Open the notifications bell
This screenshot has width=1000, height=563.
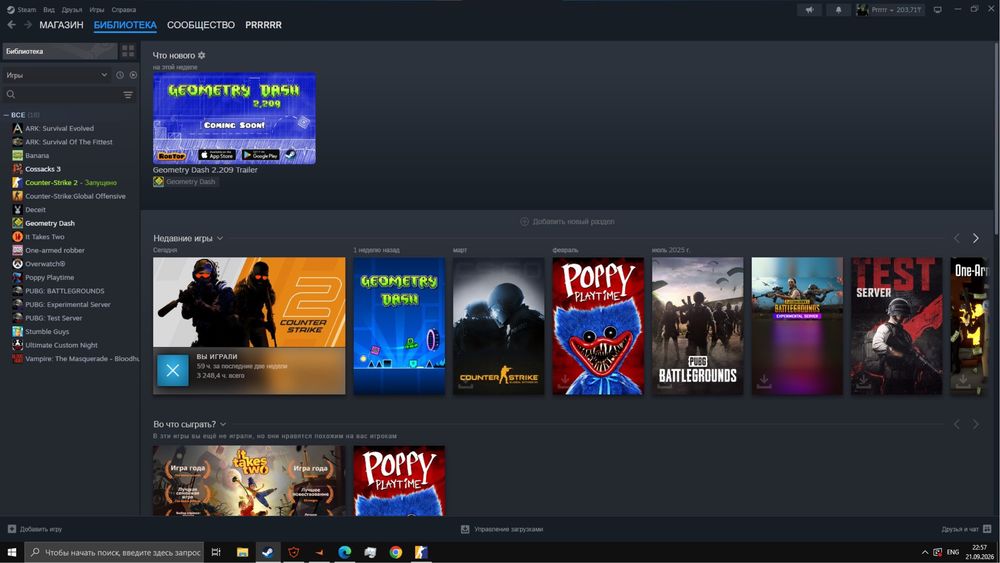838,10
